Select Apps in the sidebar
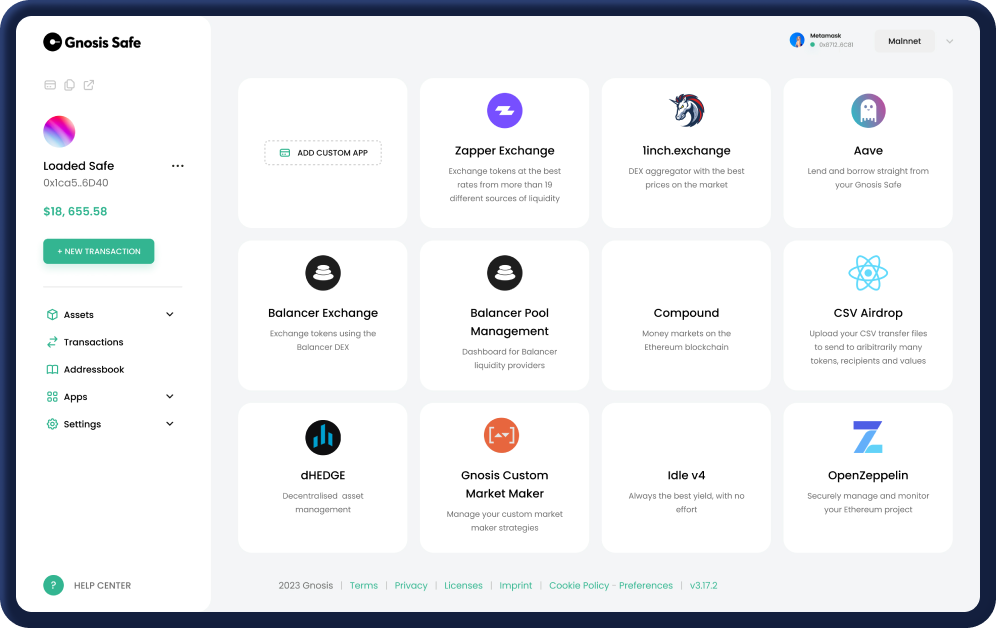The height and width of the screenshot is (628, 996). pyautogui.click(x=76, y=397)
